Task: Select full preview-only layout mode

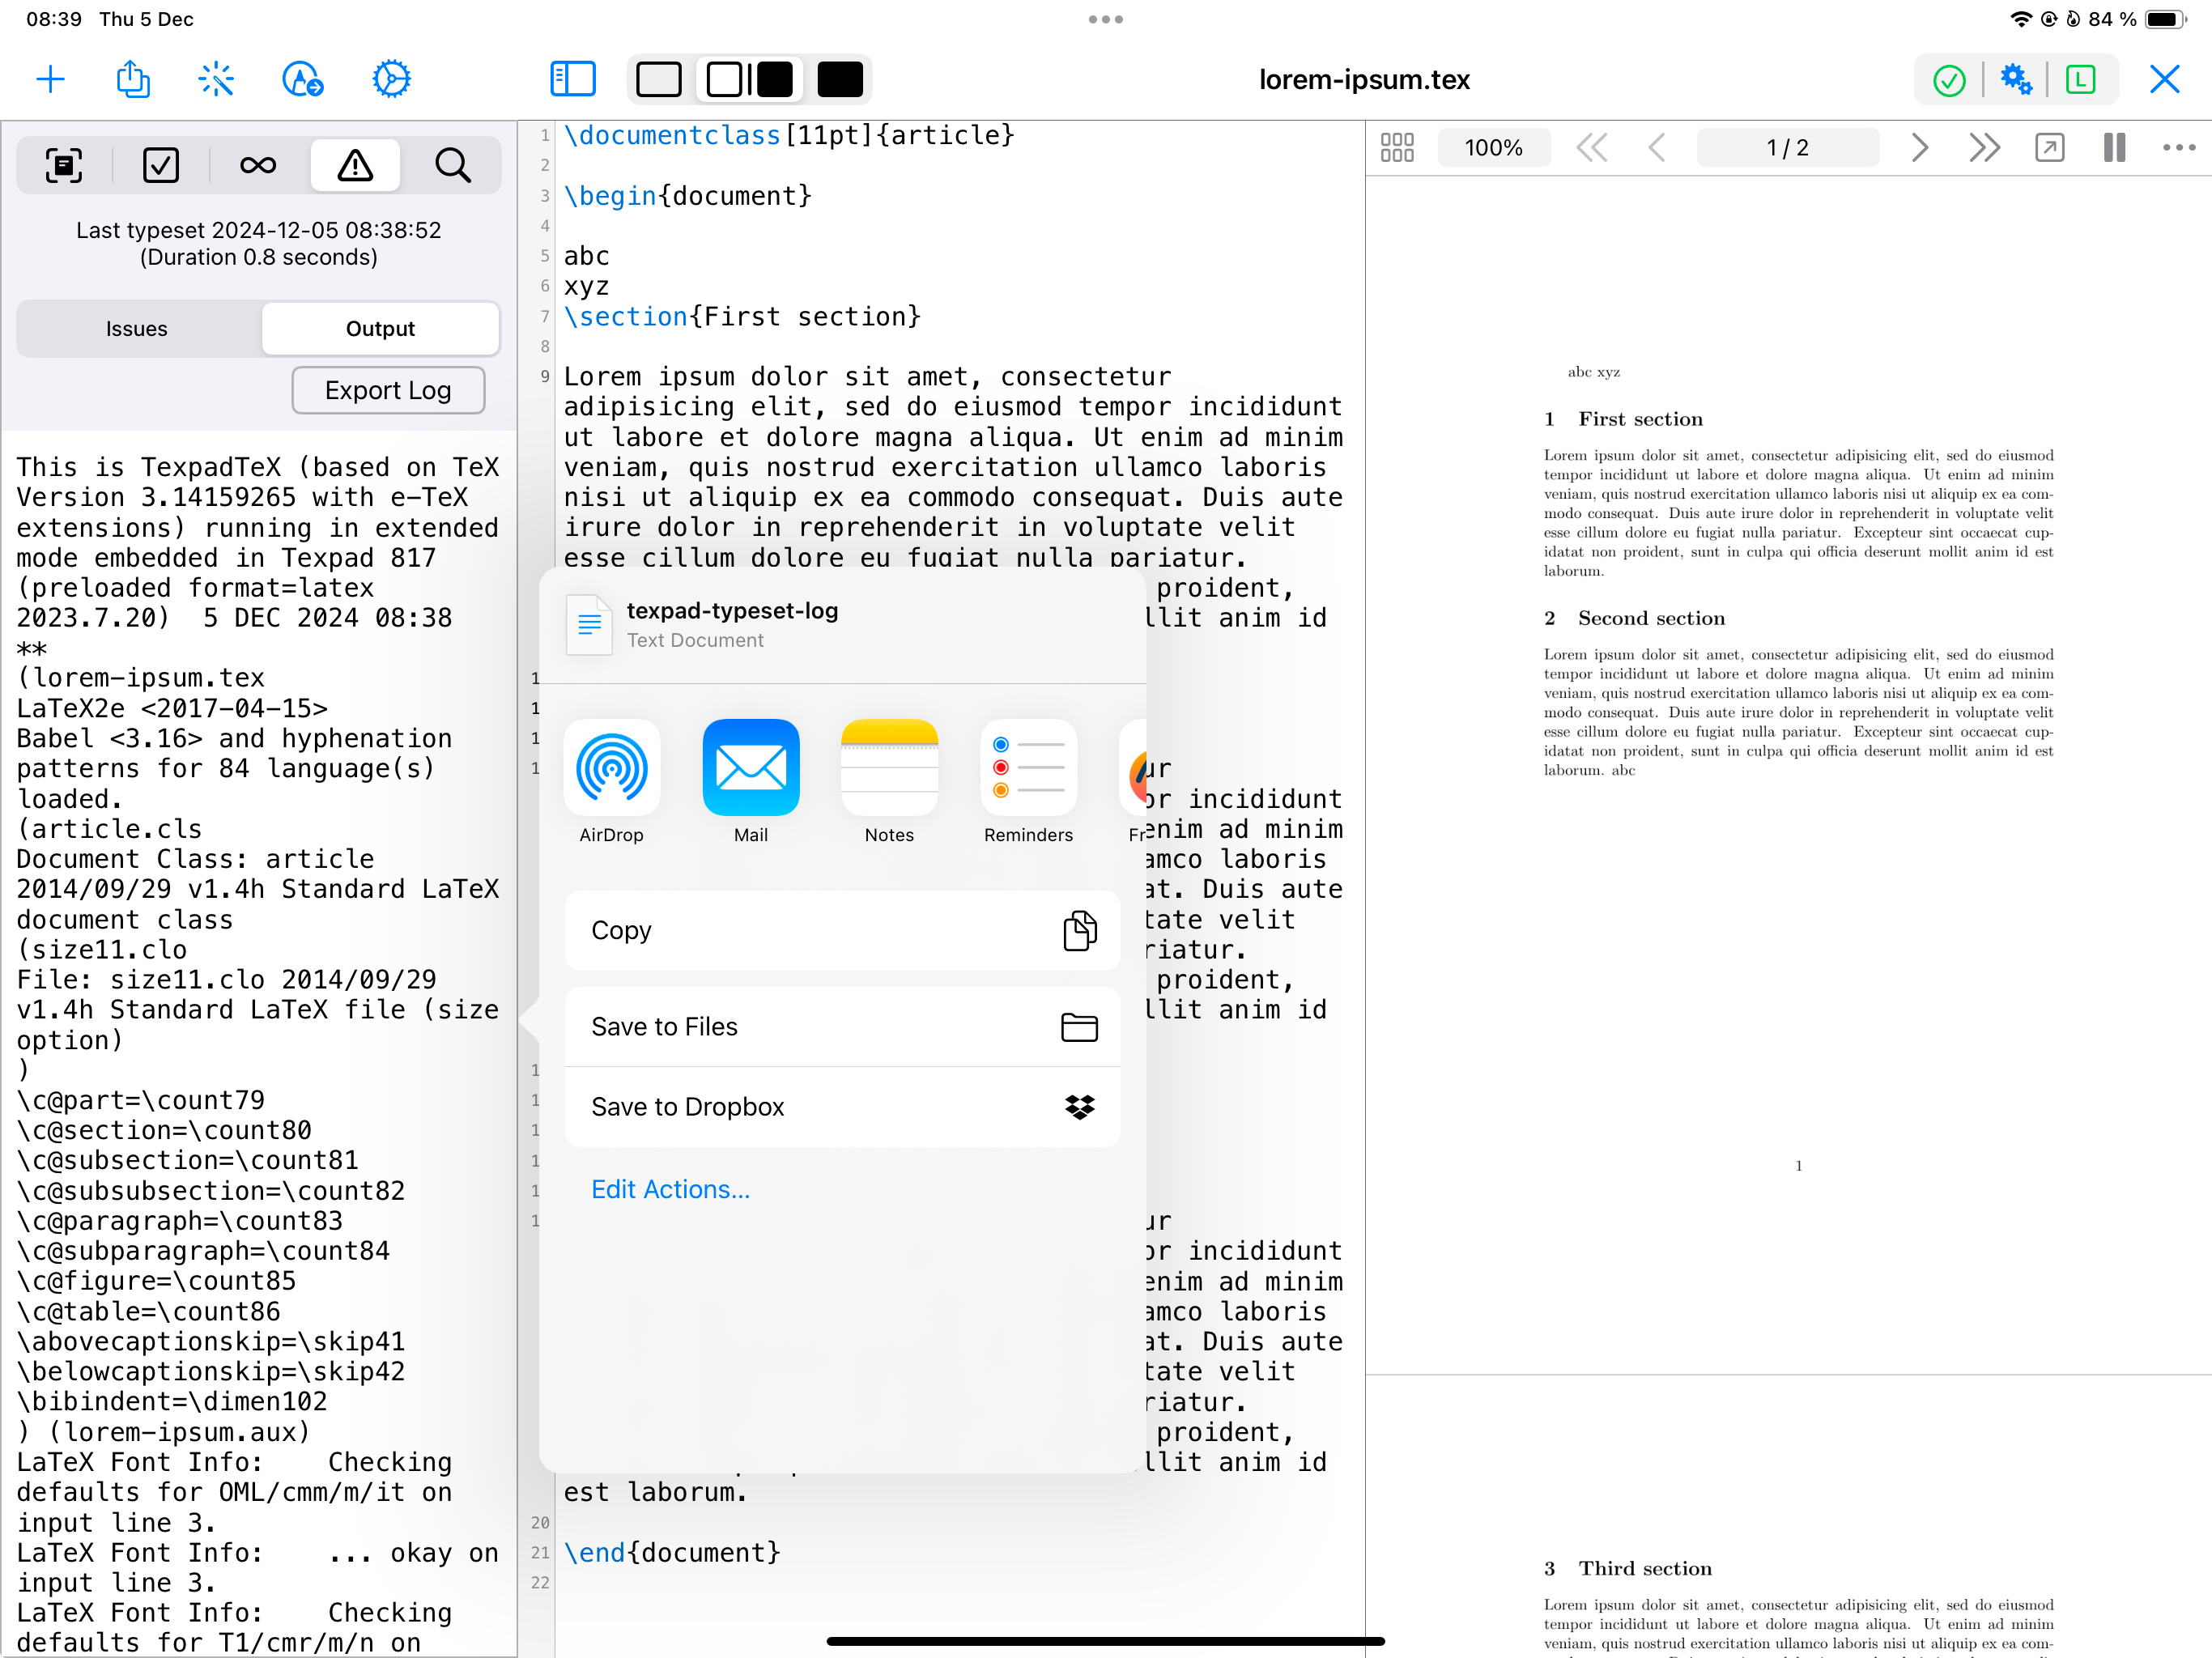Action: point(839,79)
